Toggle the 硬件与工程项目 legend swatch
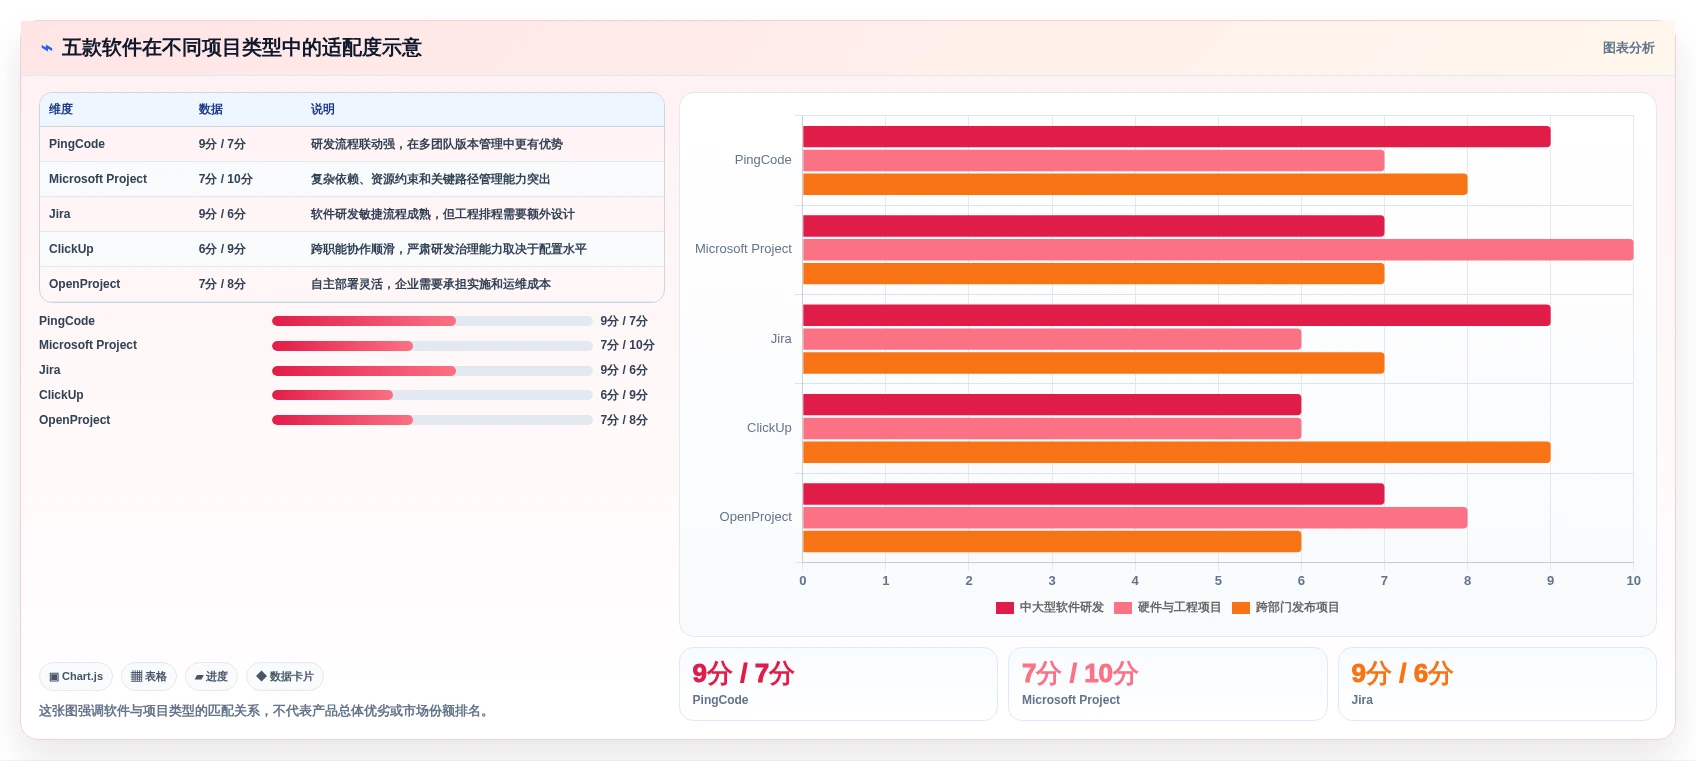Screen dimensions: 1696x761 click(1123, 608)
